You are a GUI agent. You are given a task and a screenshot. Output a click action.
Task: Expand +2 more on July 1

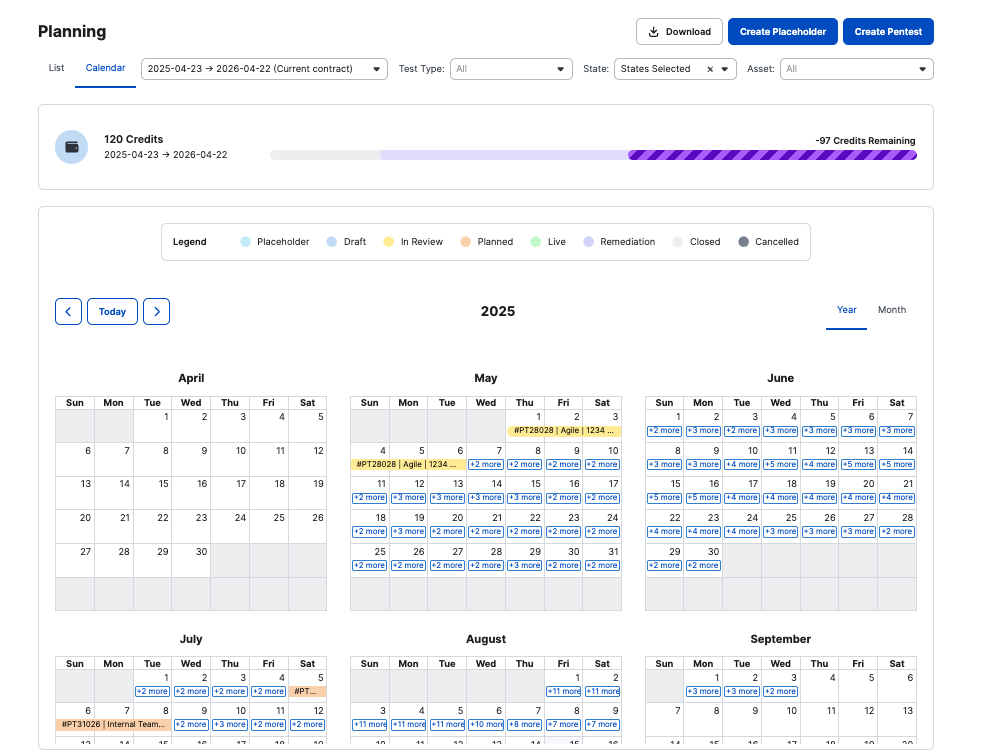152,691
